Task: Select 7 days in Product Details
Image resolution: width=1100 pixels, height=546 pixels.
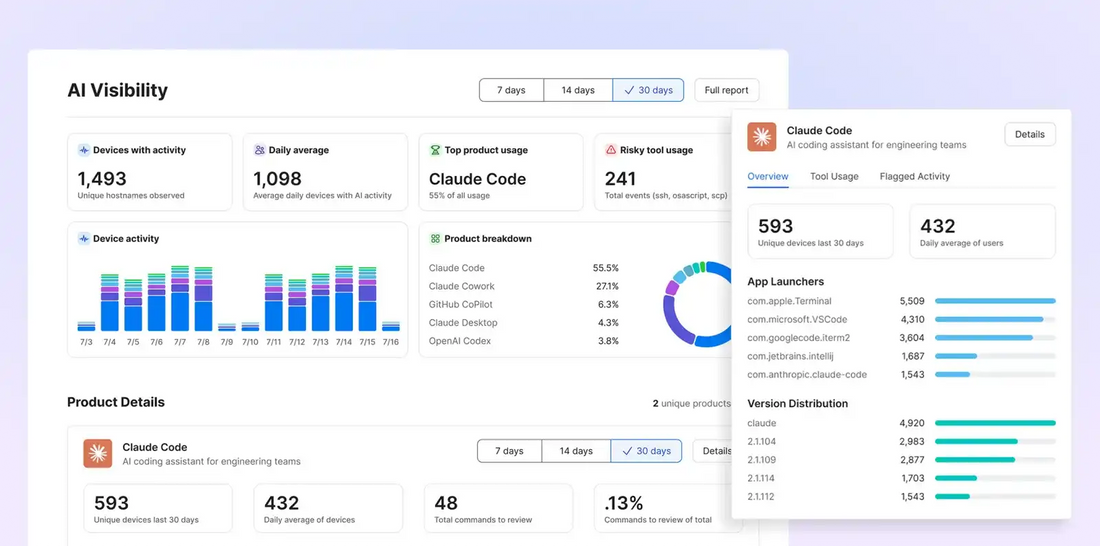Action: point(509,451)
